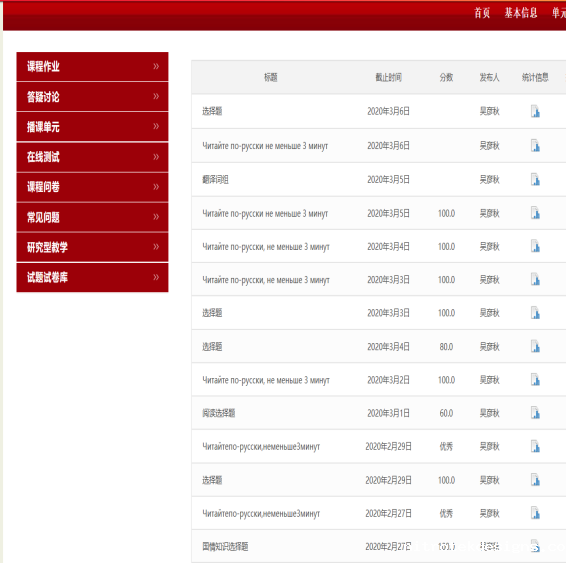Open statistics icon for 2020年3月2日 row

click(535, 380)
